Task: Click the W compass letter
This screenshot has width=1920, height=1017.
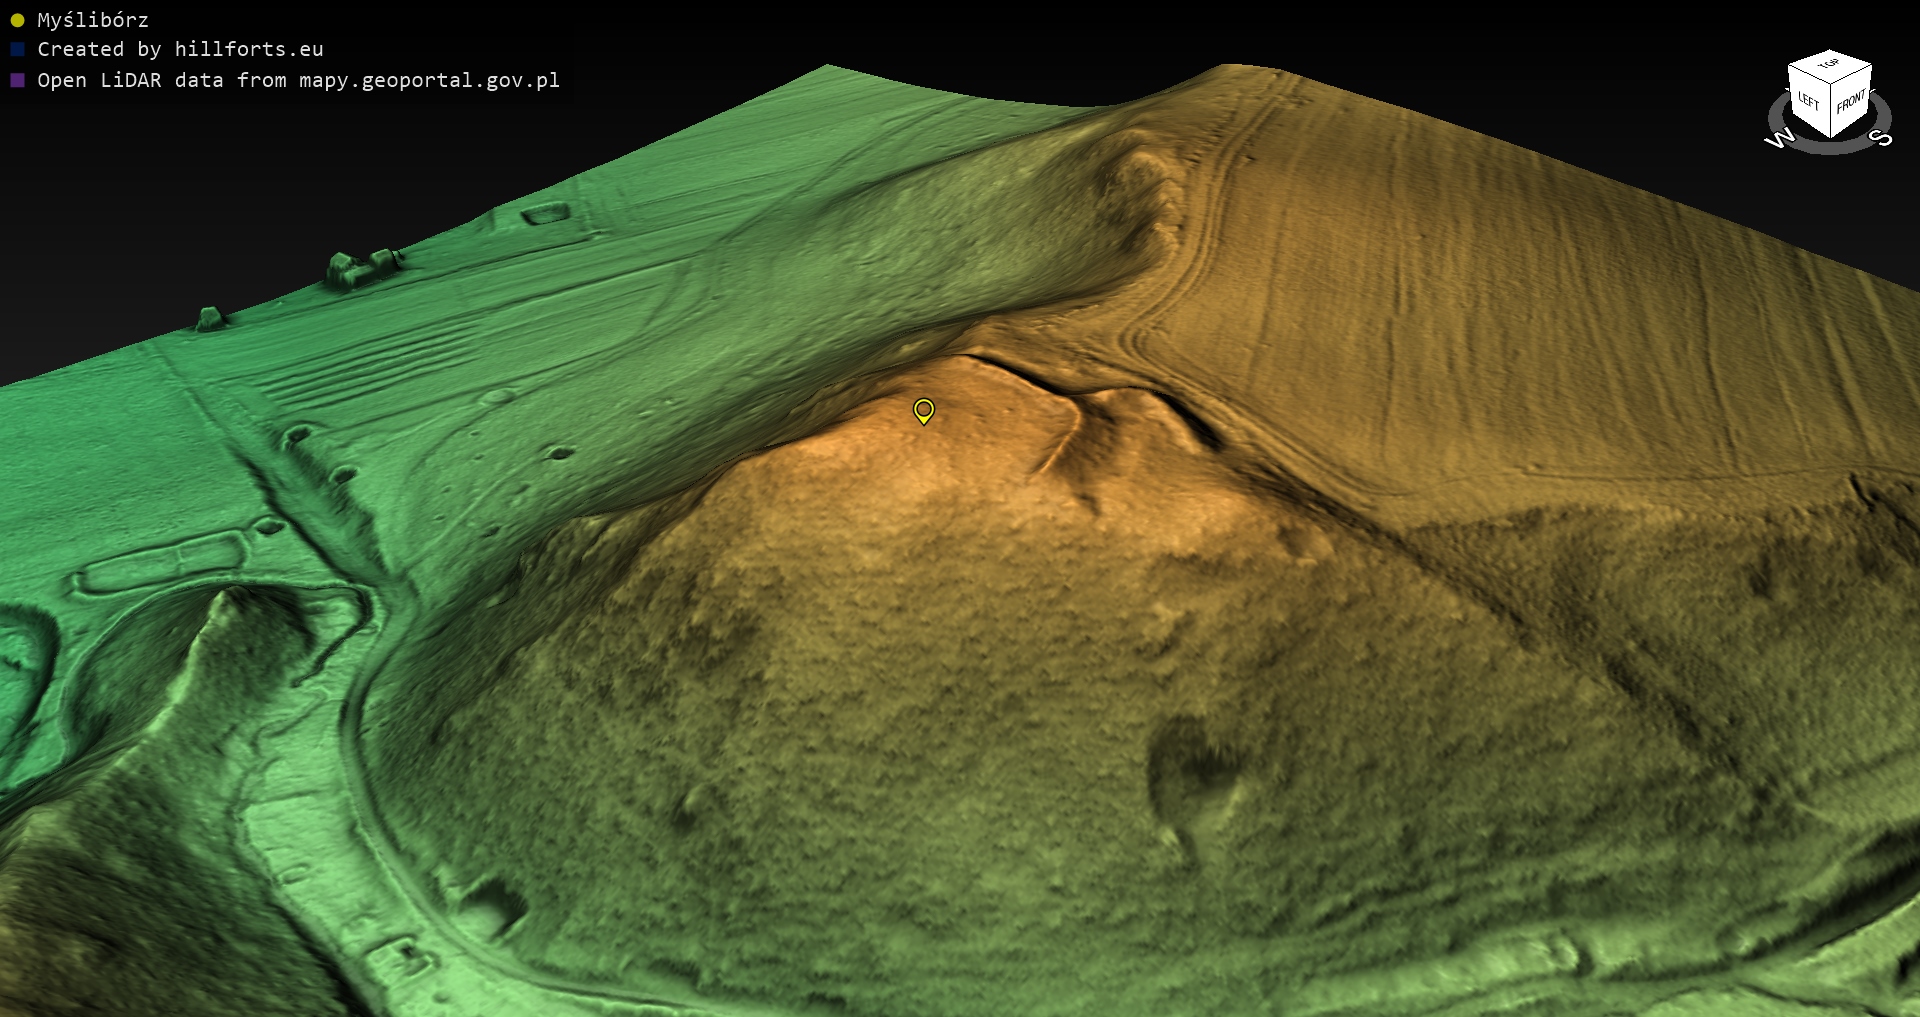Action: coord(1780,139)
